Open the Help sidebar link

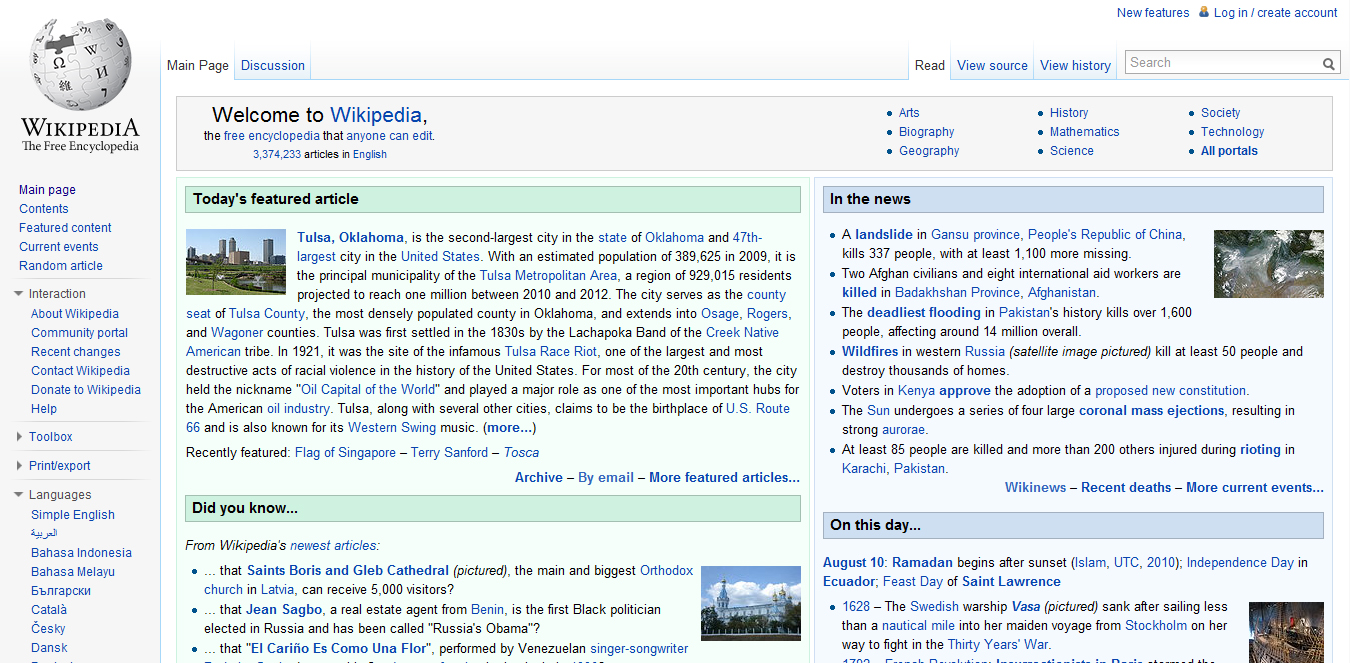(x=44, y=409)
